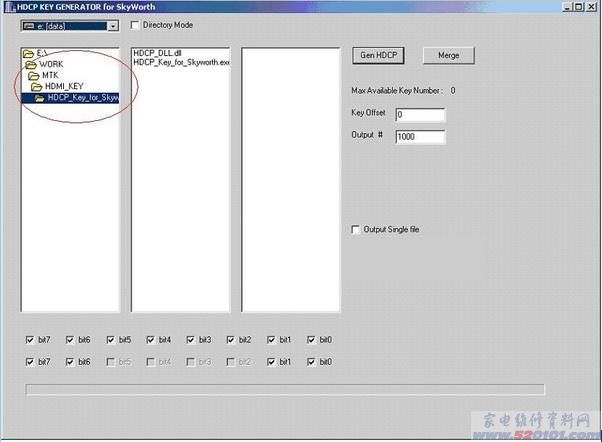Select the MTK folder icon
This screenshot has height=442, width=602.
(34, 76)
